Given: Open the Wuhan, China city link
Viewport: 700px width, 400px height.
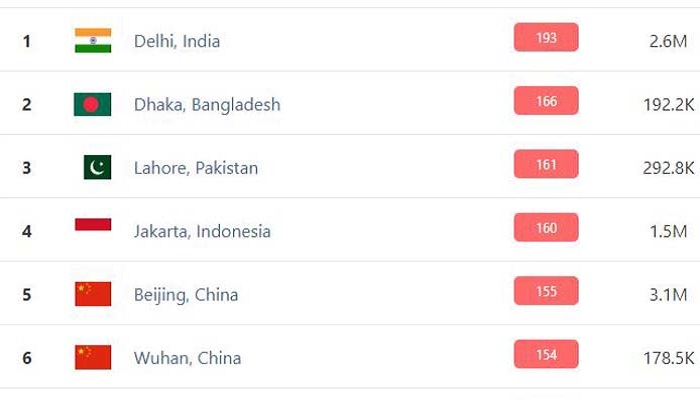Looking at the screenshot, I should click(188, 358).
